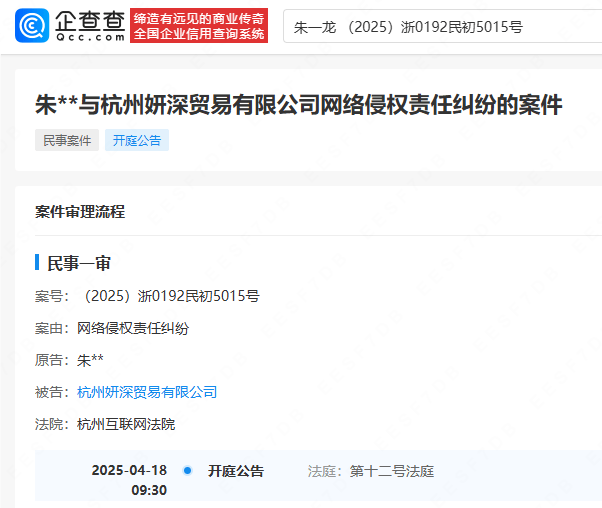The width and height of the screenshot is (602, 508).
Task: Click the courtroom value 第十二号法庭
Action: [x=392, y=471]
